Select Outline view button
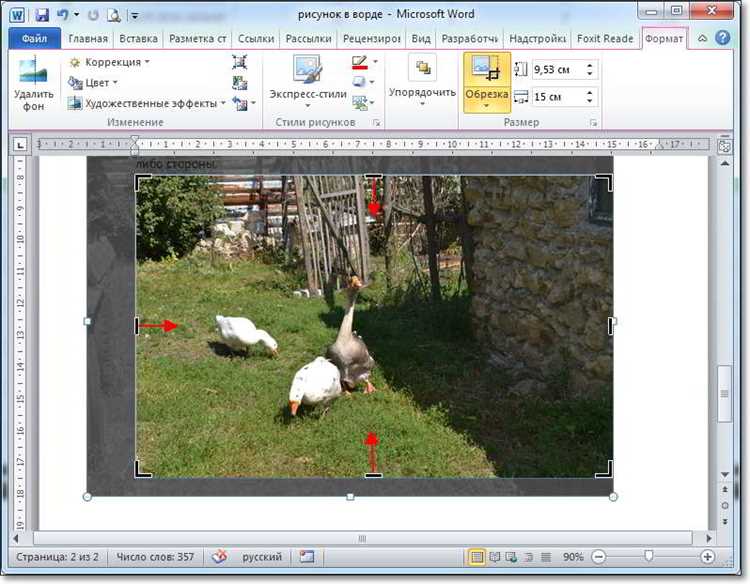The height and width of the screenshot is (584, 750). coord(529,557)
